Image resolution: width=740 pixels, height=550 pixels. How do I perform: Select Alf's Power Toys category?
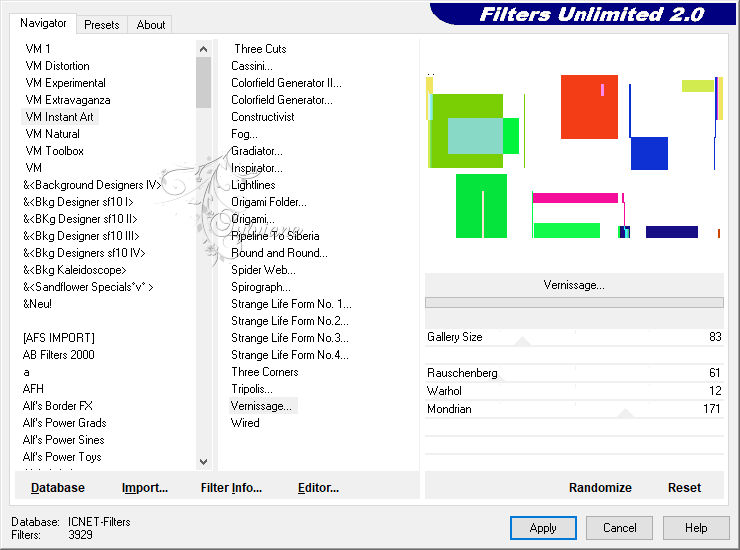(x=62, y=457)
